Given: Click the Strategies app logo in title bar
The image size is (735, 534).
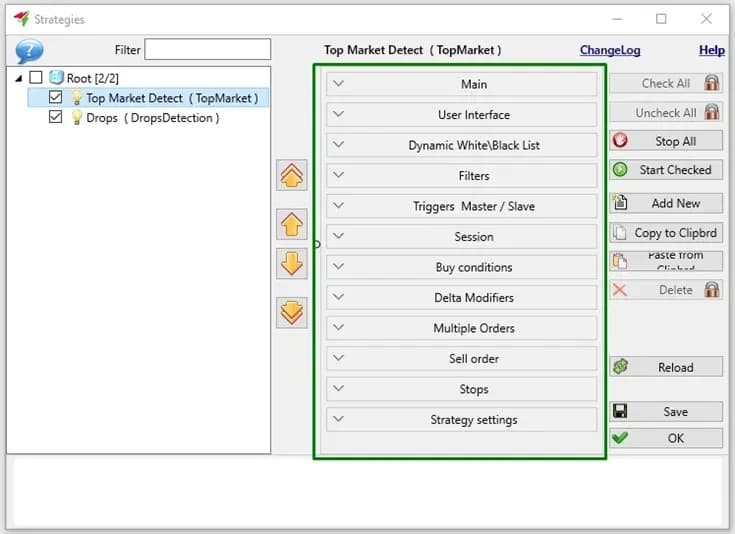Looking at the screenshot, I should pos(22,19).
